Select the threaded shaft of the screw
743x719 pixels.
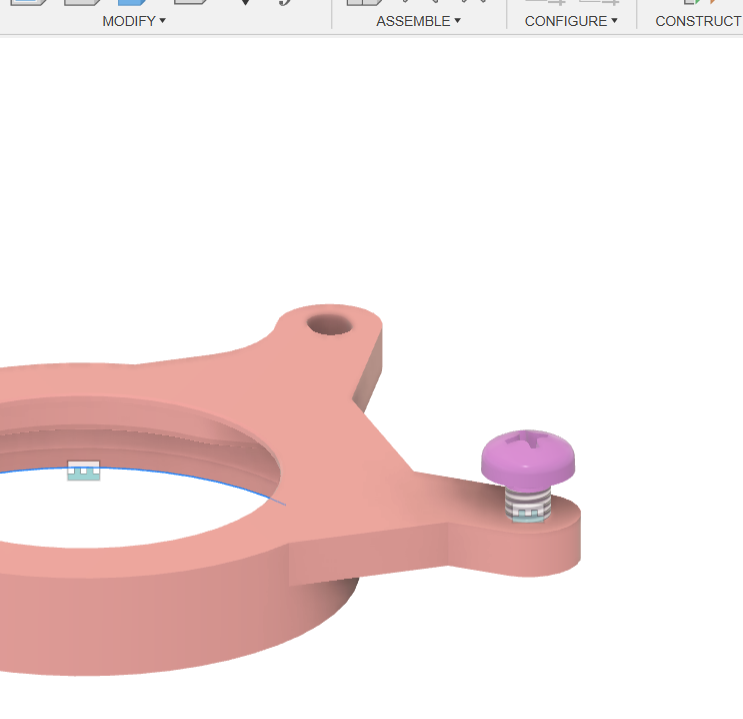pyautogui.click(x=527, y=497)
